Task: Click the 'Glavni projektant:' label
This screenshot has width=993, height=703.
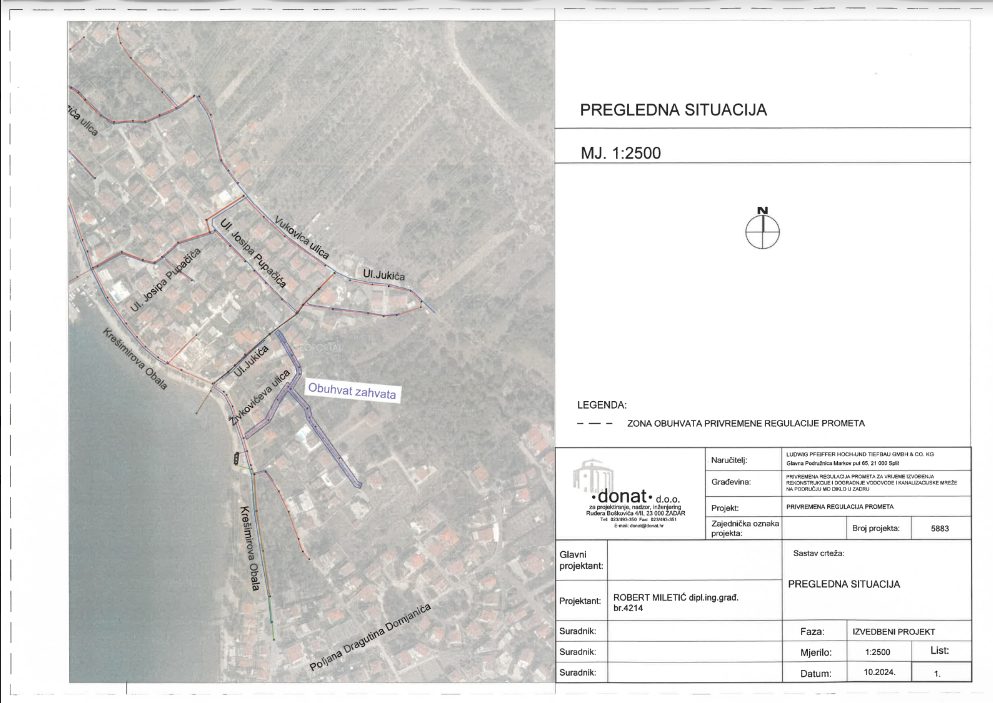Action: coord(581,560)
